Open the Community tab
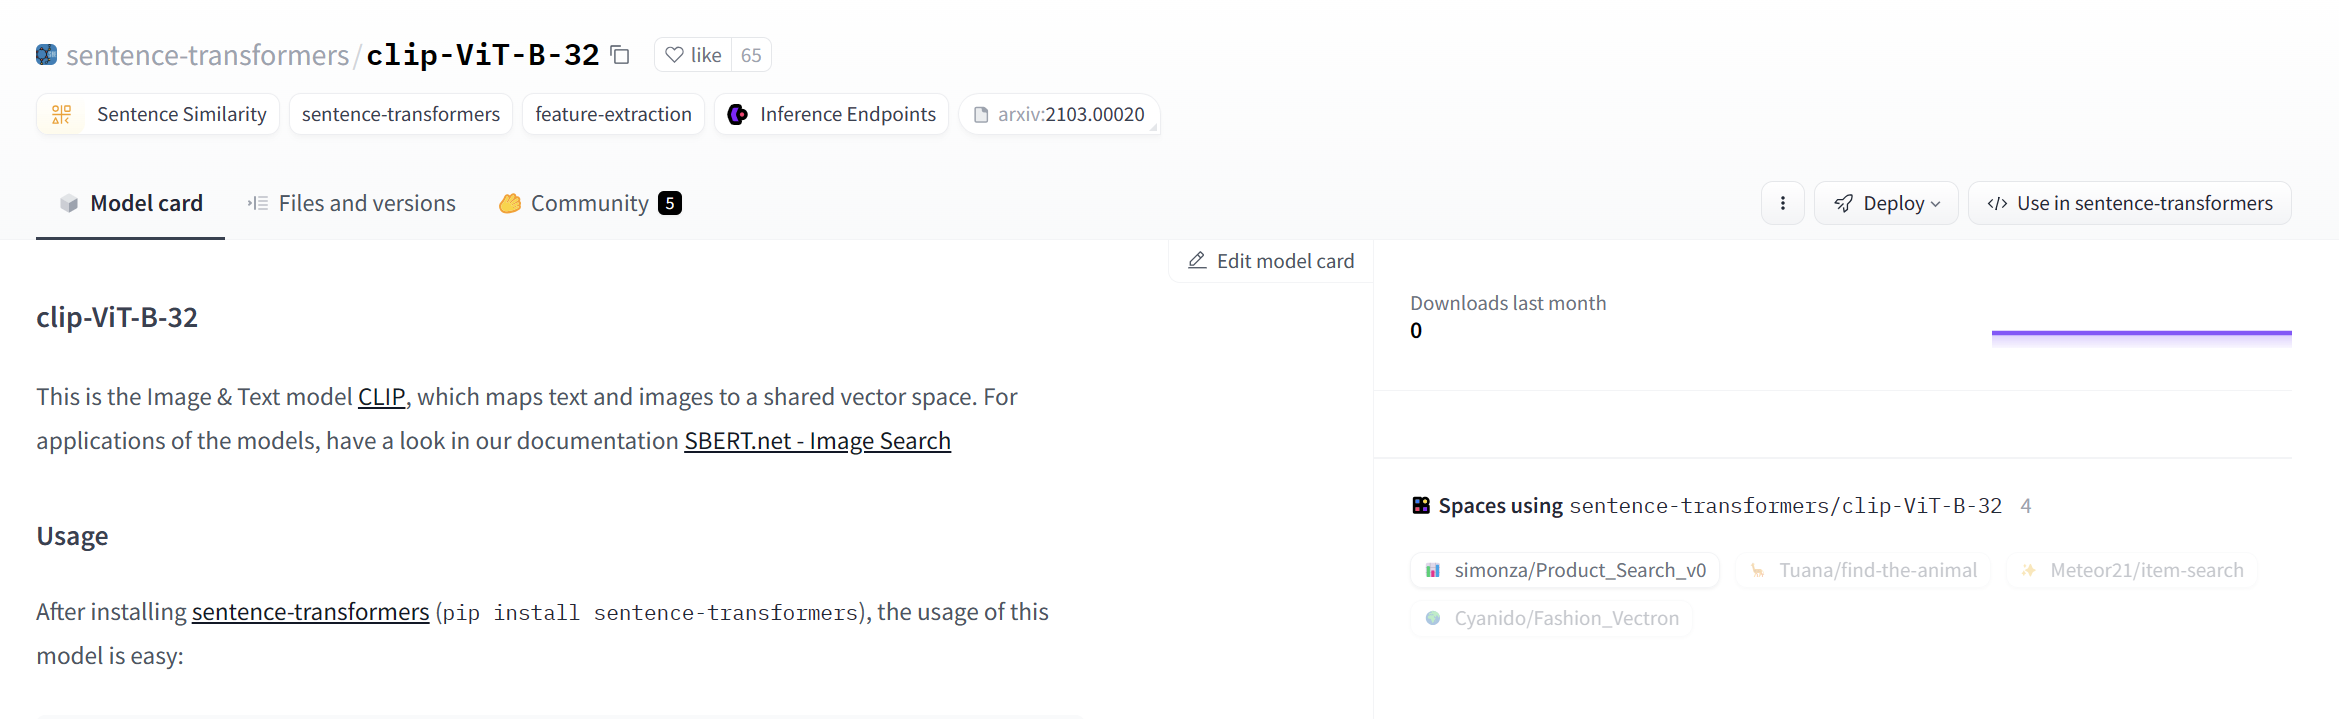This screenshot has height=719, width=2339. (x=590, y=203)
